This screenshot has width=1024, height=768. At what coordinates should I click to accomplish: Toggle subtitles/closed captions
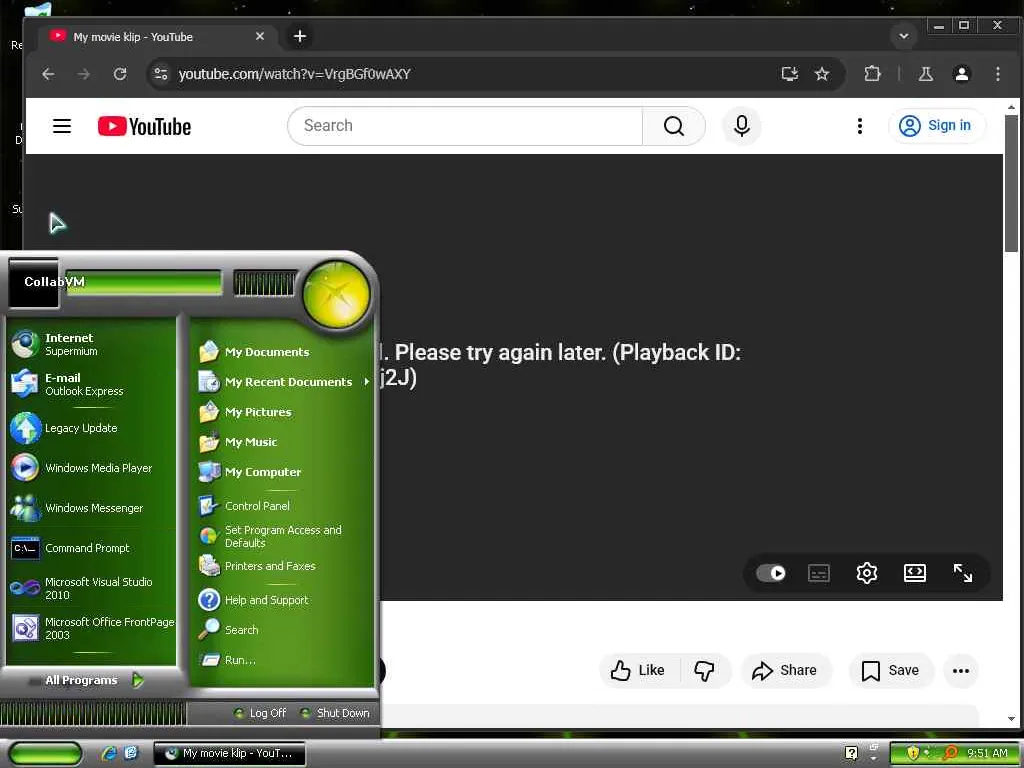pyautogui.click(x=819, y=573)
